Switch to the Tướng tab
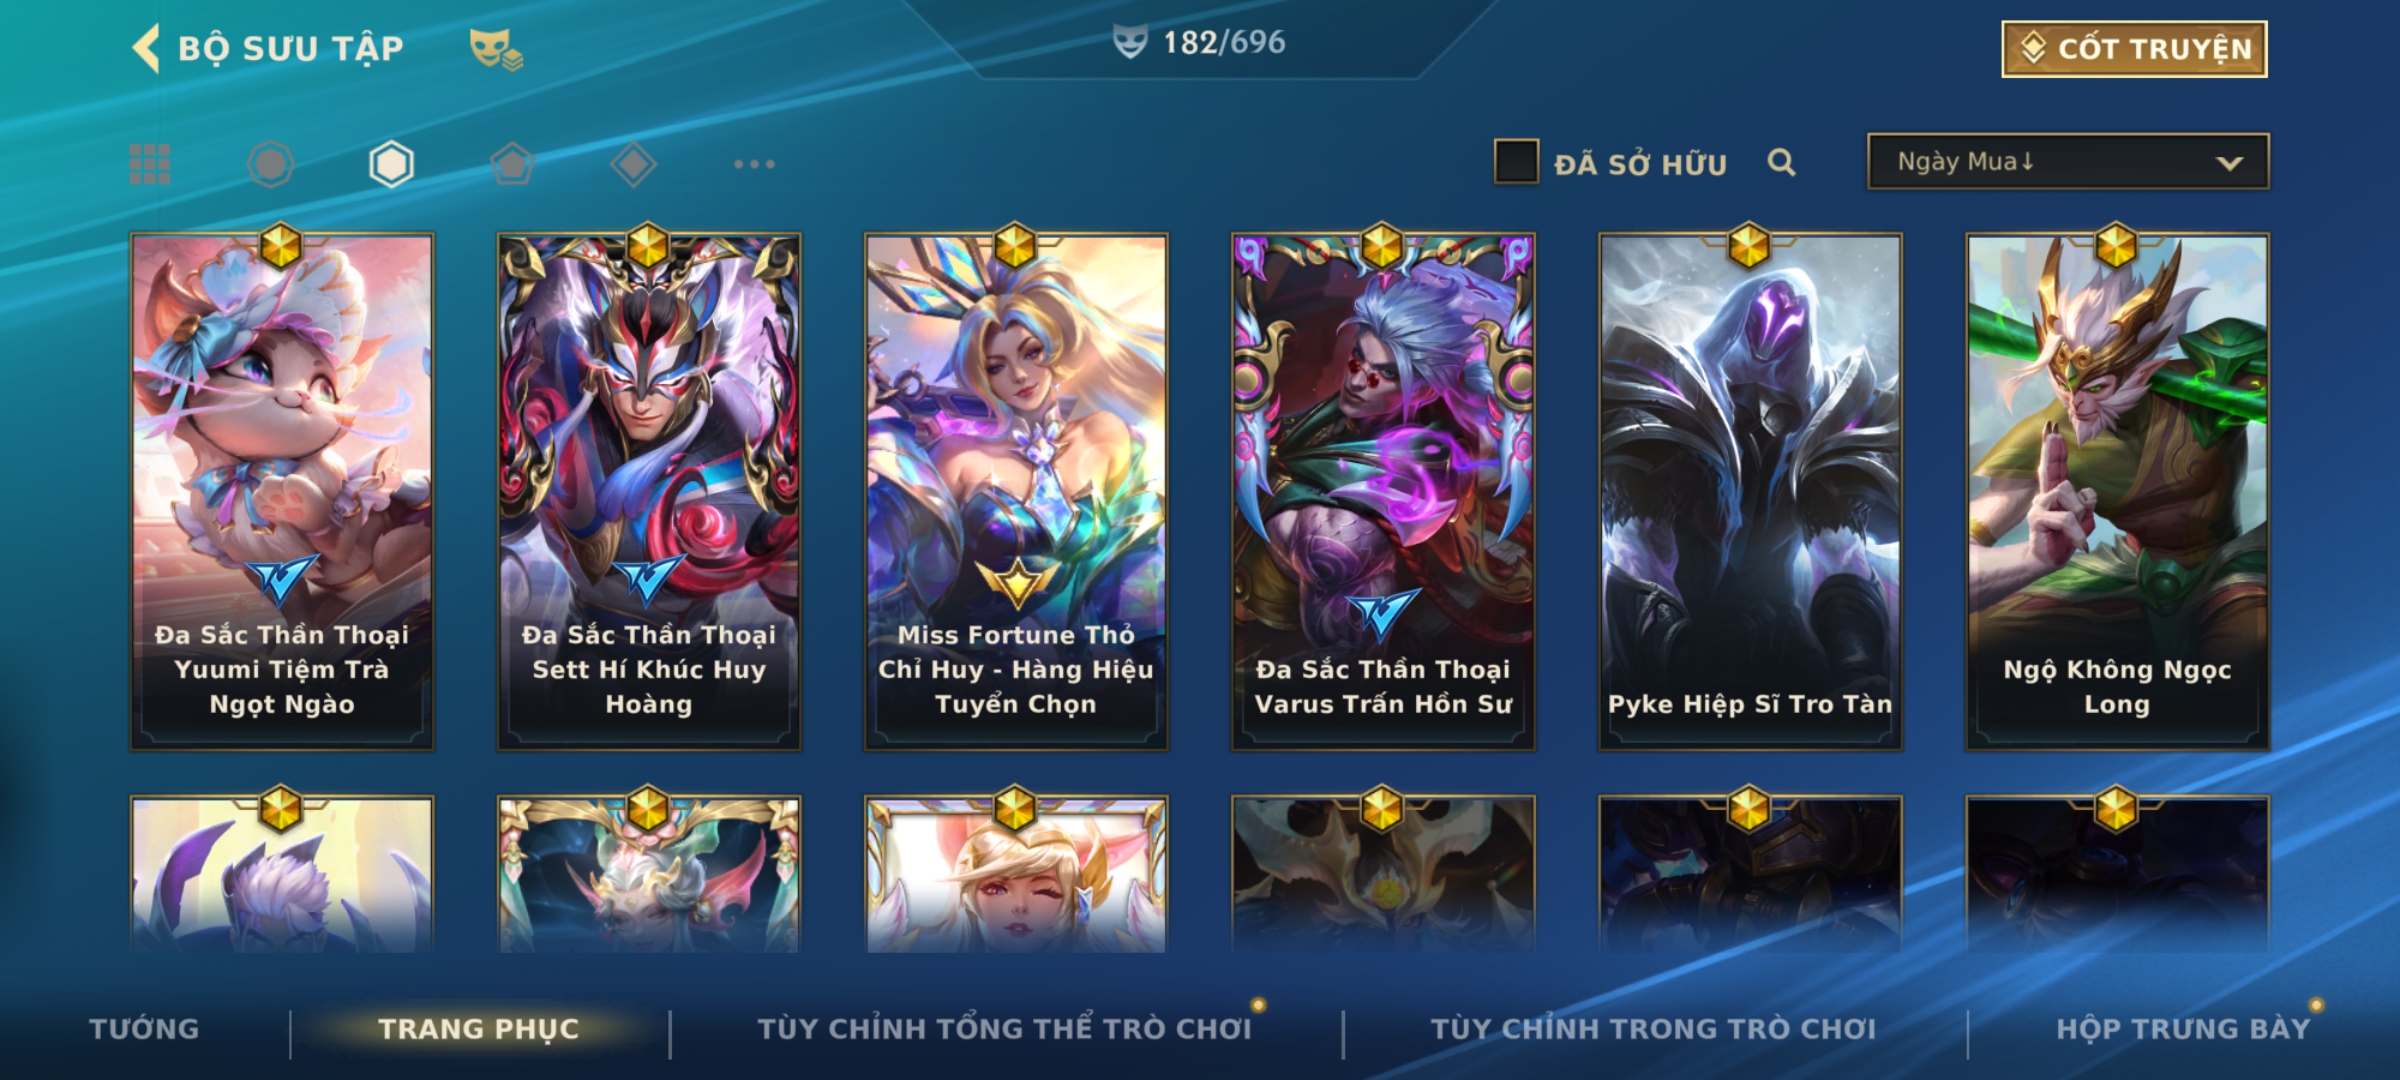This screenshot has width=2400, height=1080. click(x=144, y=1029)
